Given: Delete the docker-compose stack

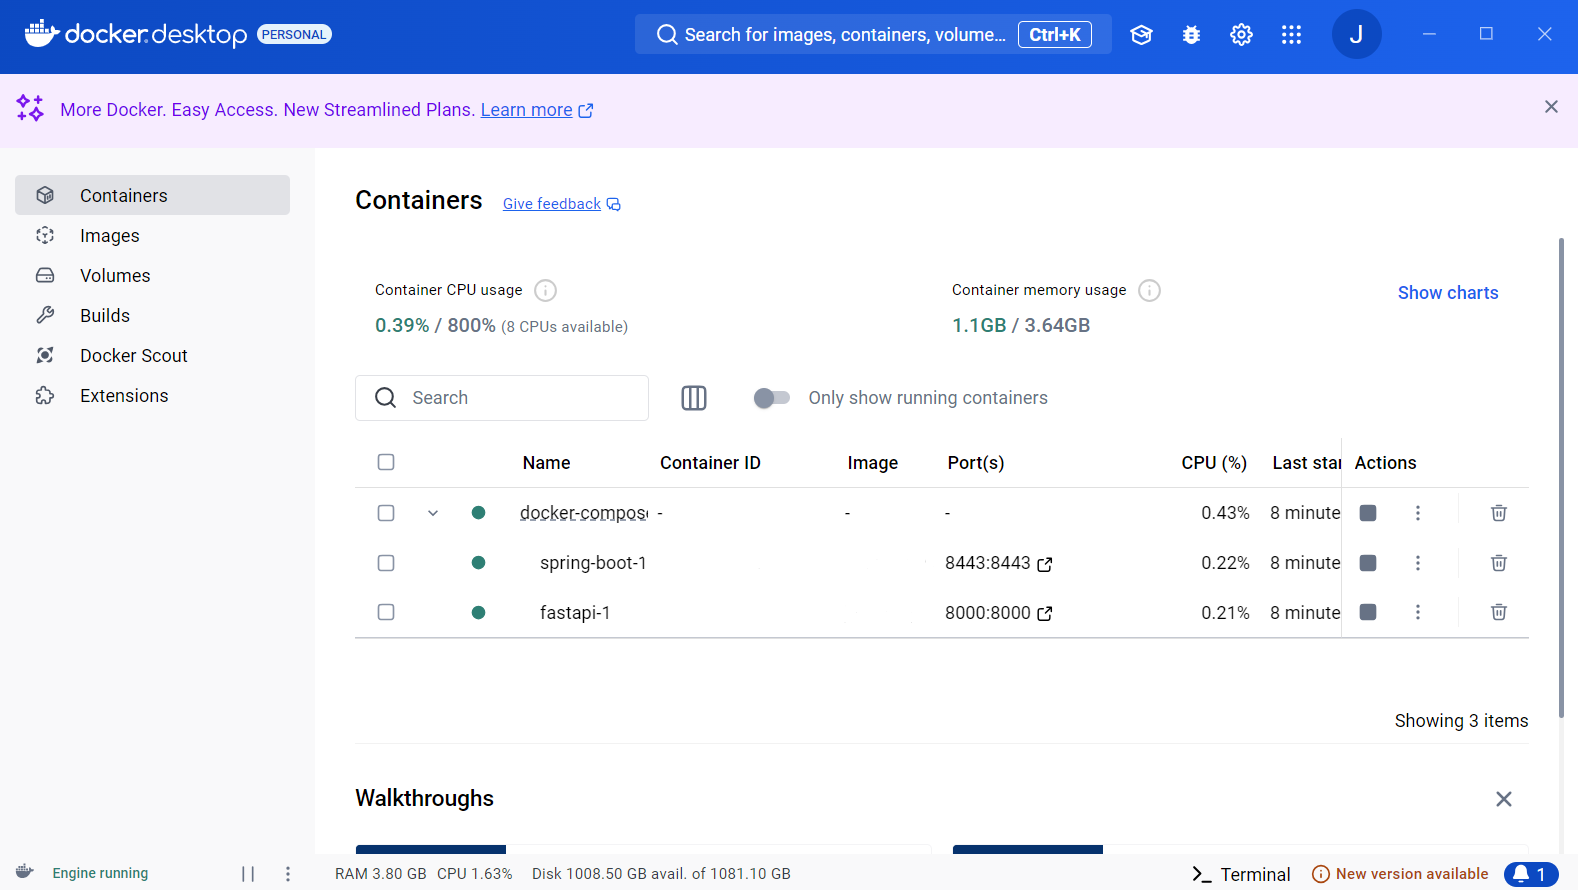Looking at the screenshot, I should click(x=1498, y=513).
